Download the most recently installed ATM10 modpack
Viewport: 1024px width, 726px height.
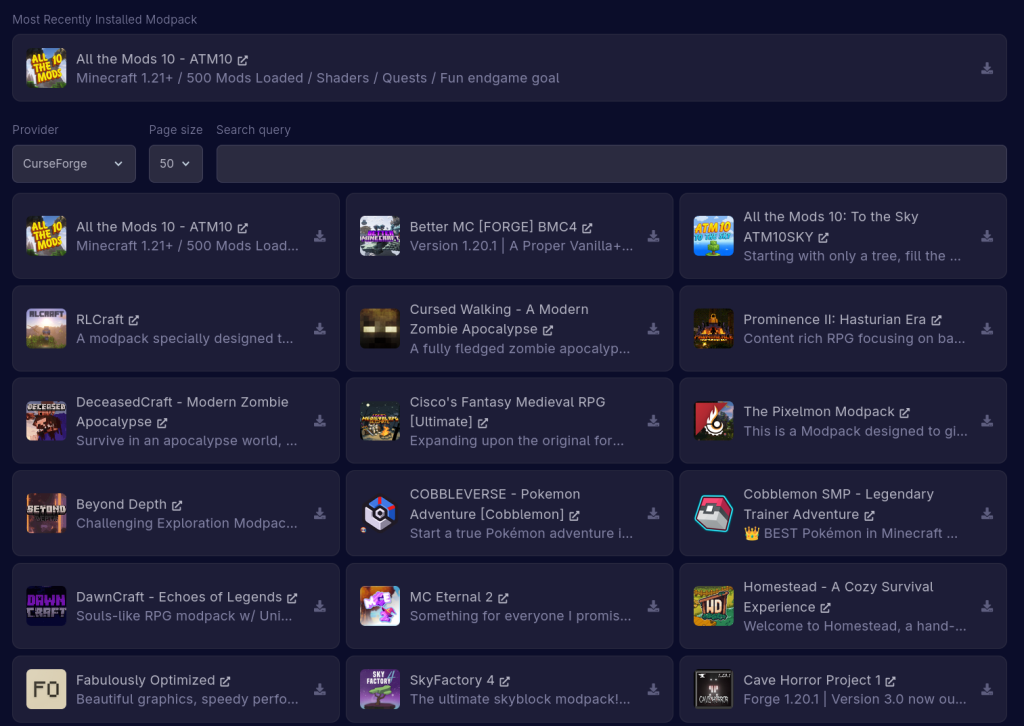point(986,69)
